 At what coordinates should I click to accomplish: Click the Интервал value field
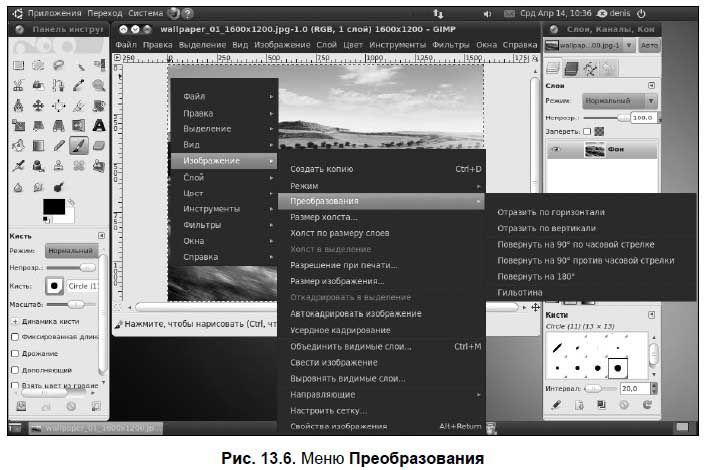click(631, 388)
